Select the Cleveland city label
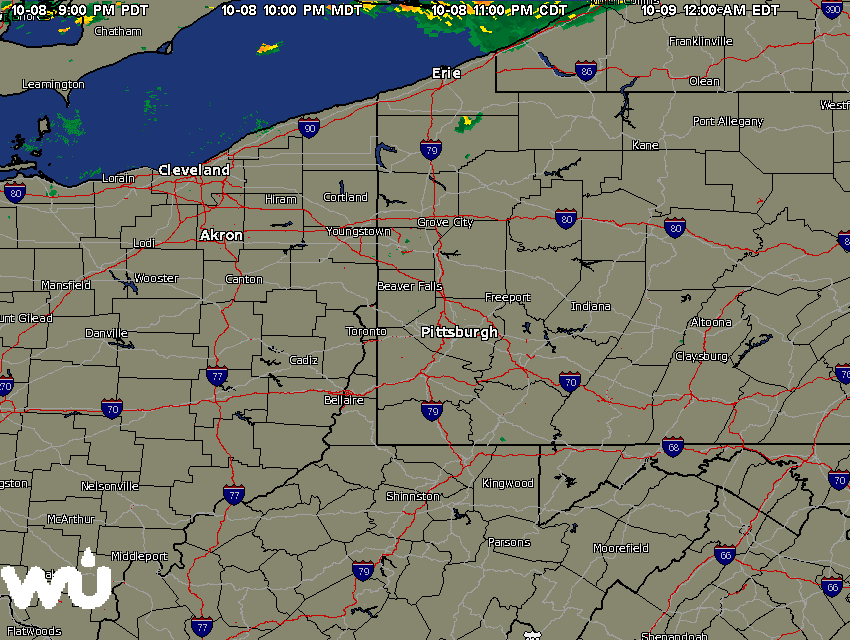This screenshot has height=640, width=850. pos(194,170)
